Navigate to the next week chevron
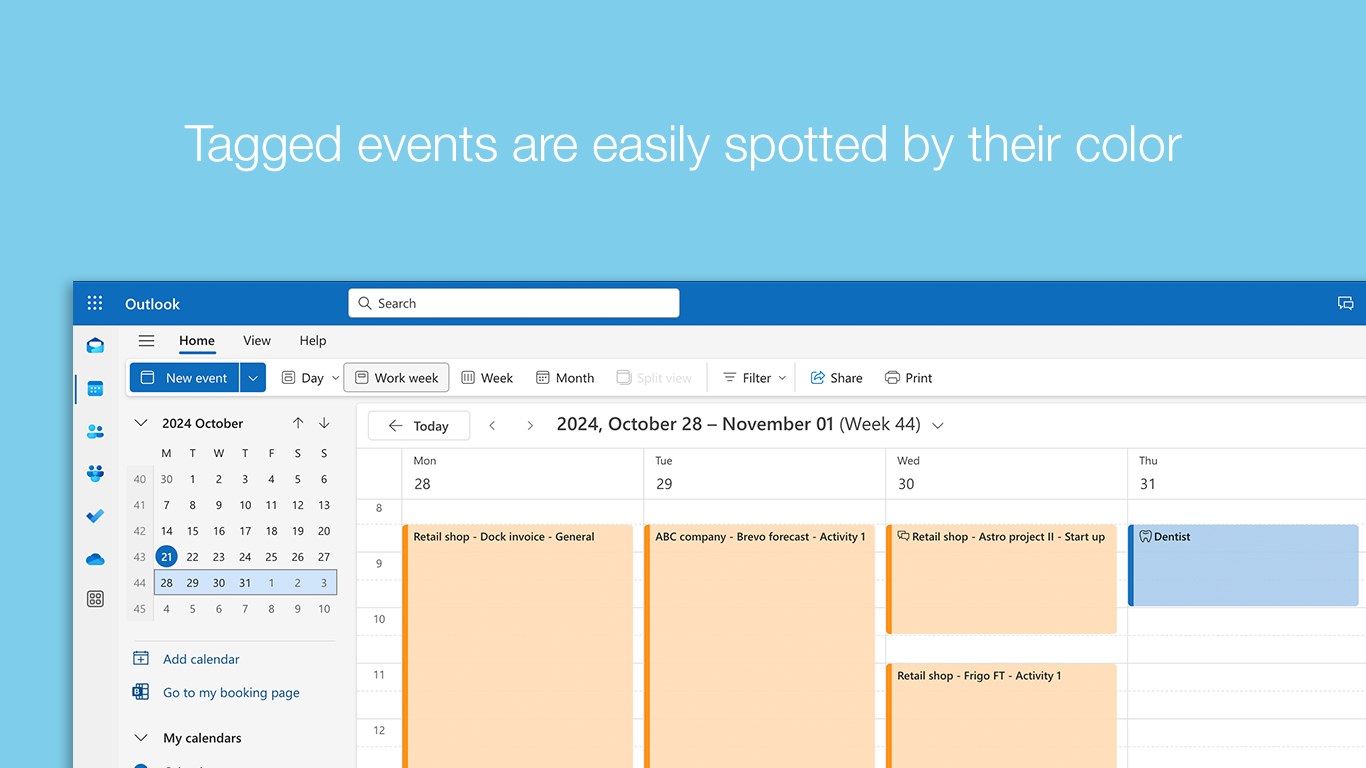 (x=530, y=426)
